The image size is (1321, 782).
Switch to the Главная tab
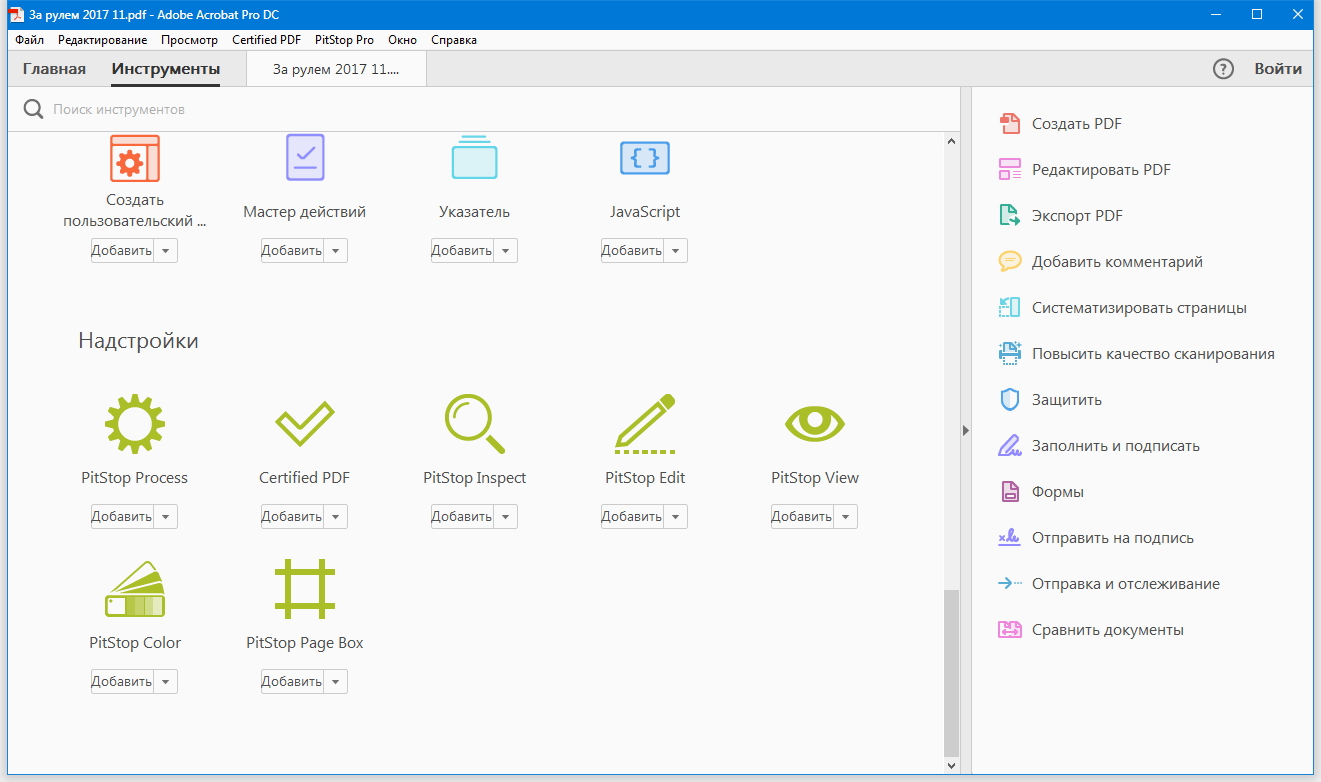point(54,69)
